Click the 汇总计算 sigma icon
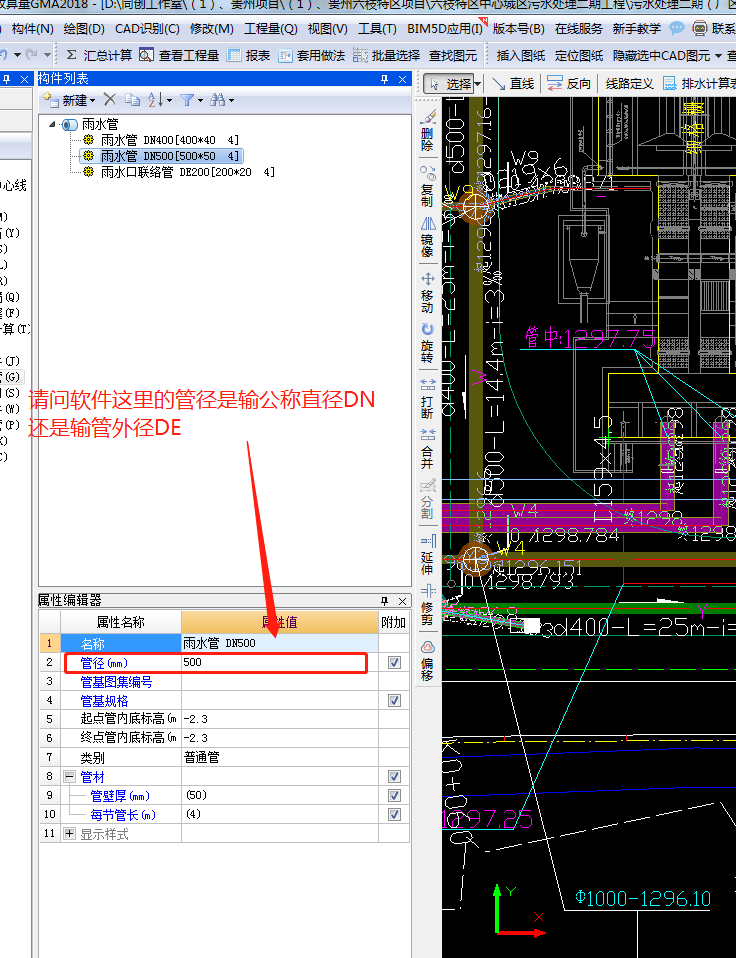Screen dimensions: 736x958 point(71,55)
